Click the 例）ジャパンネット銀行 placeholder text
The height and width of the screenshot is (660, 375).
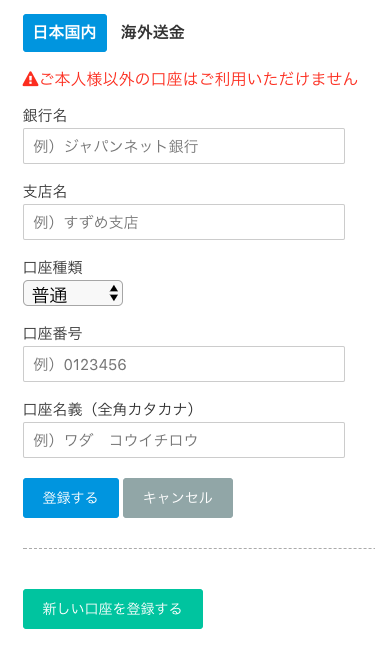tap(116, 146)
